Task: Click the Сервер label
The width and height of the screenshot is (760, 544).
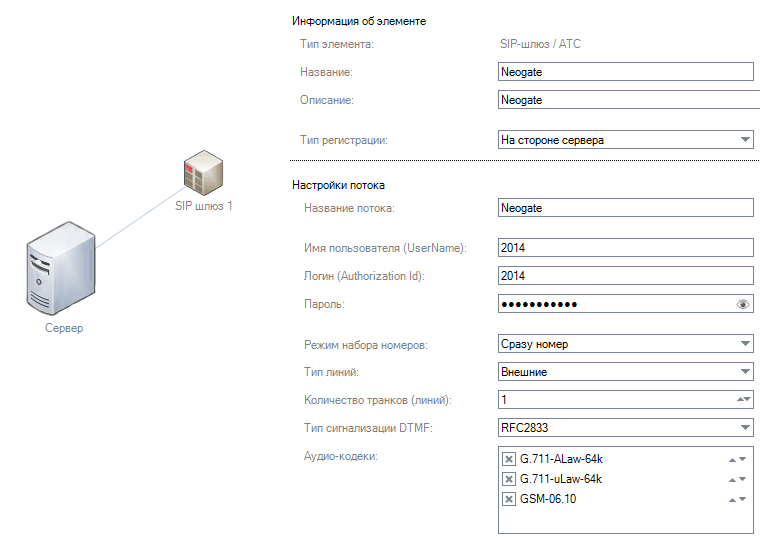Action: point(64,328)
